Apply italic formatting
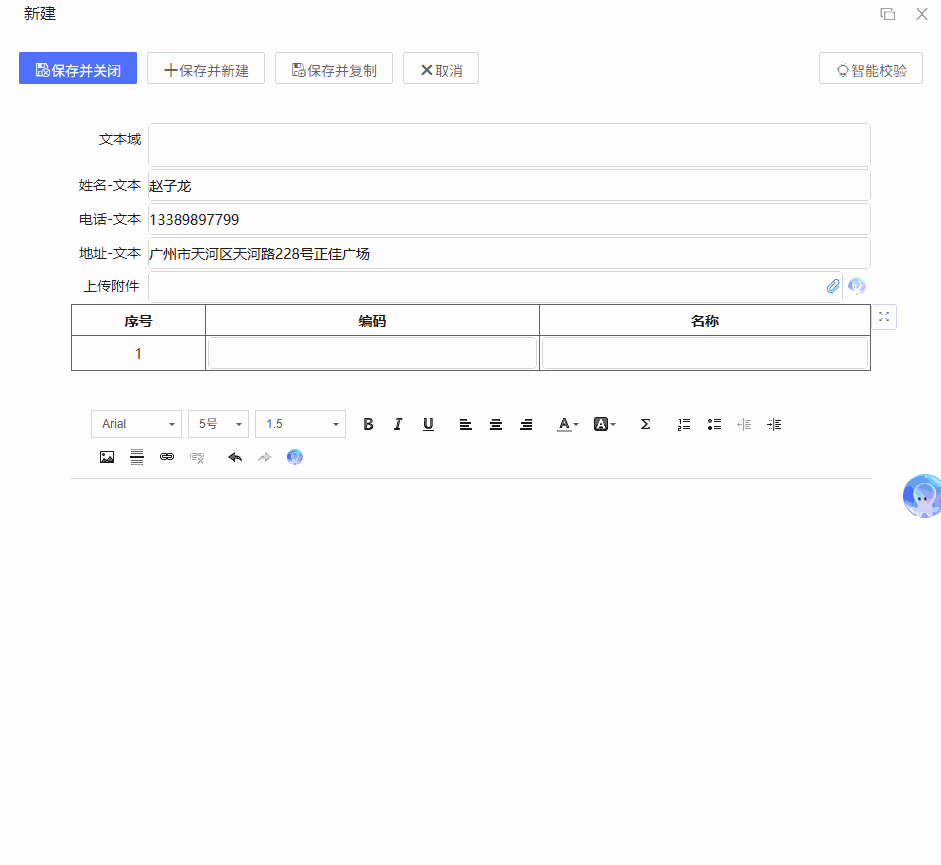The height and width of the screenshot is (865, 941). (398, 424)
